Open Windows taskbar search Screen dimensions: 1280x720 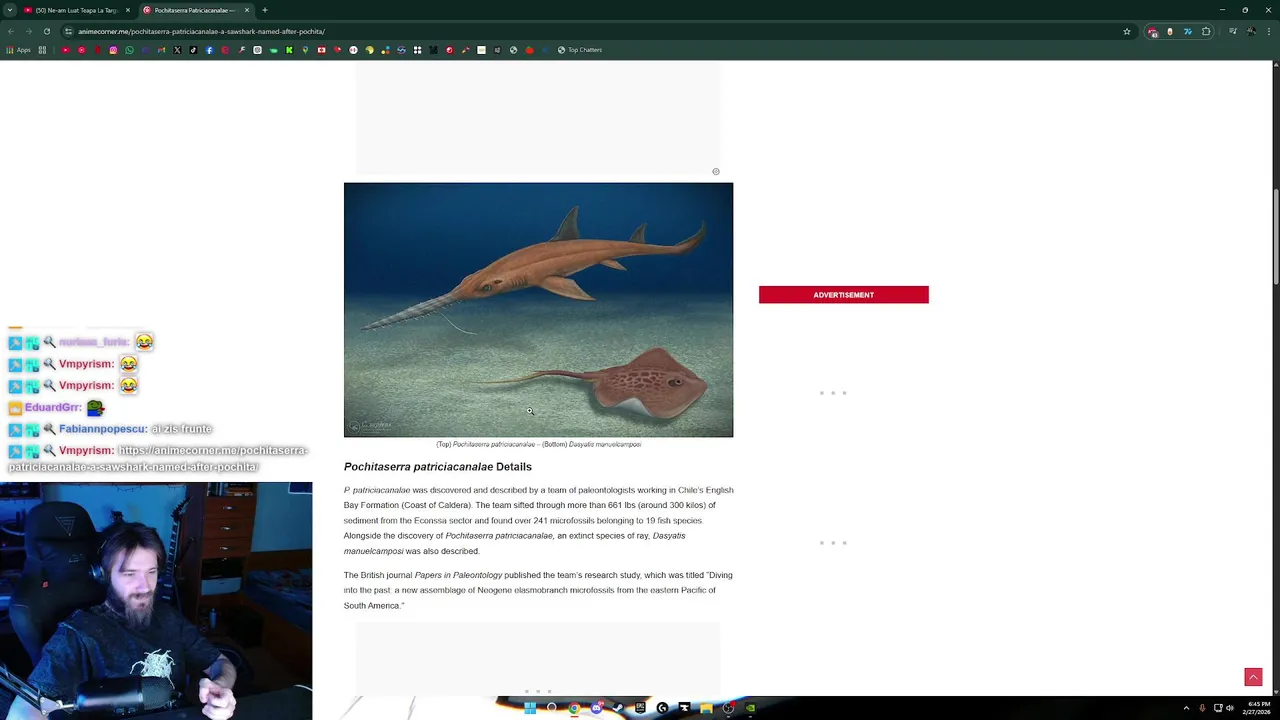(x=552, y=708)
